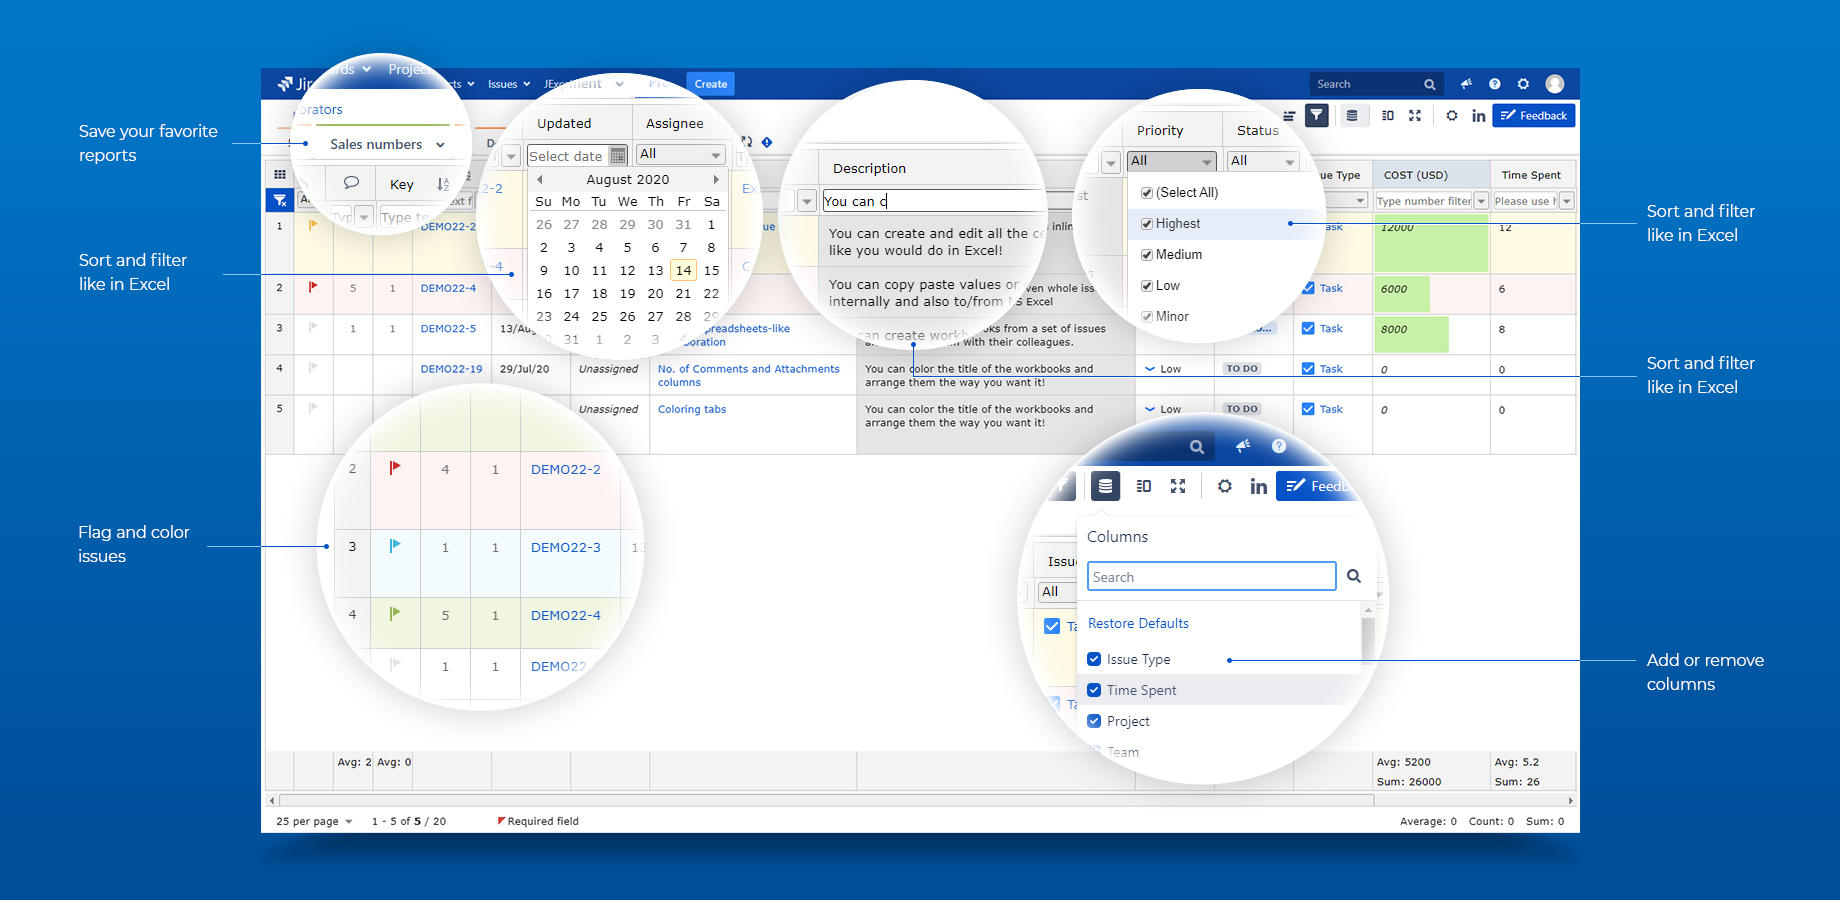Click the Priority column header
This screenshot has width=1840, height=900.
point(1160,131)
